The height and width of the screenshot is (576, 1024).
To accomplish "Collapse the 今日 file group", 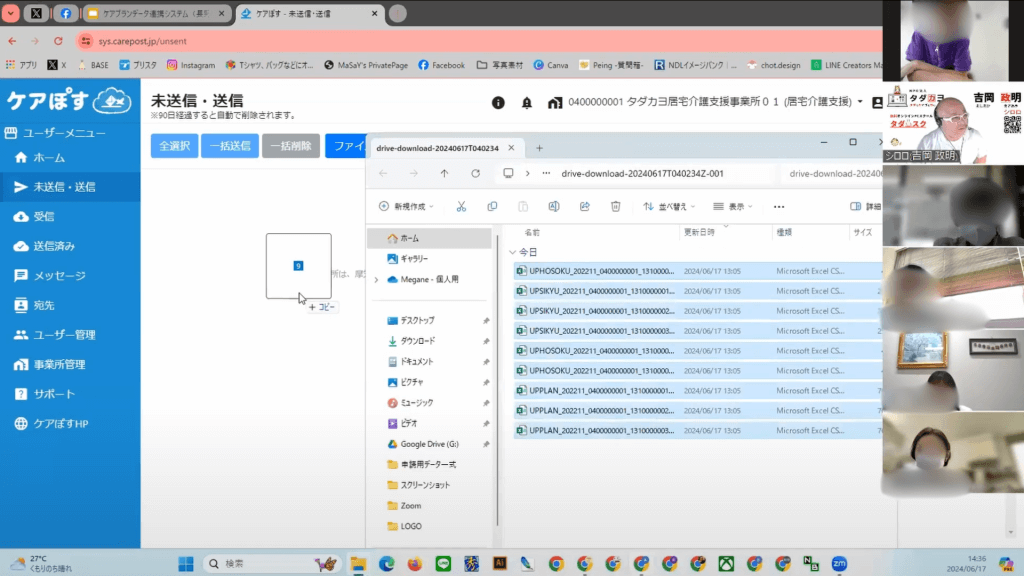I will click(513, 252).
